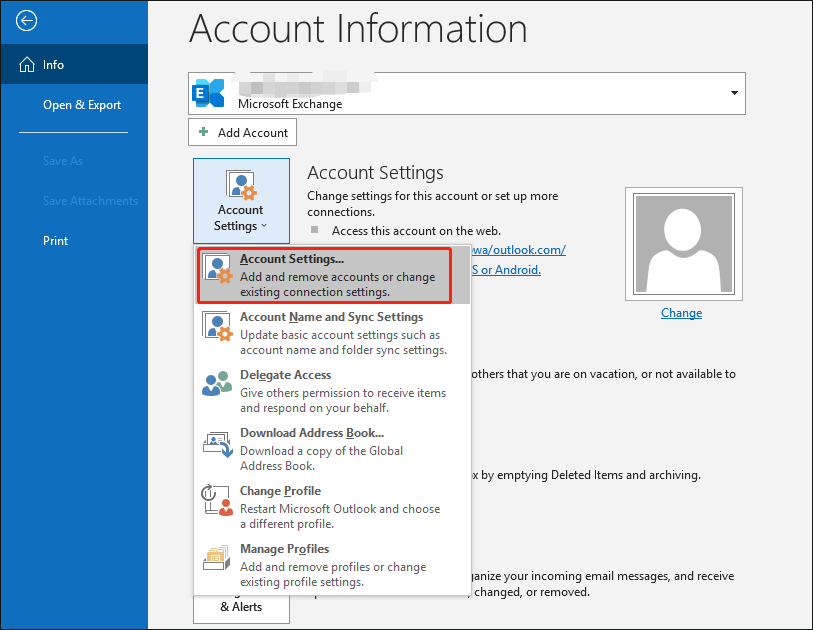813x630 pixels.
Task: Open the account selector dropdown arrow
Action: (735, 93)
